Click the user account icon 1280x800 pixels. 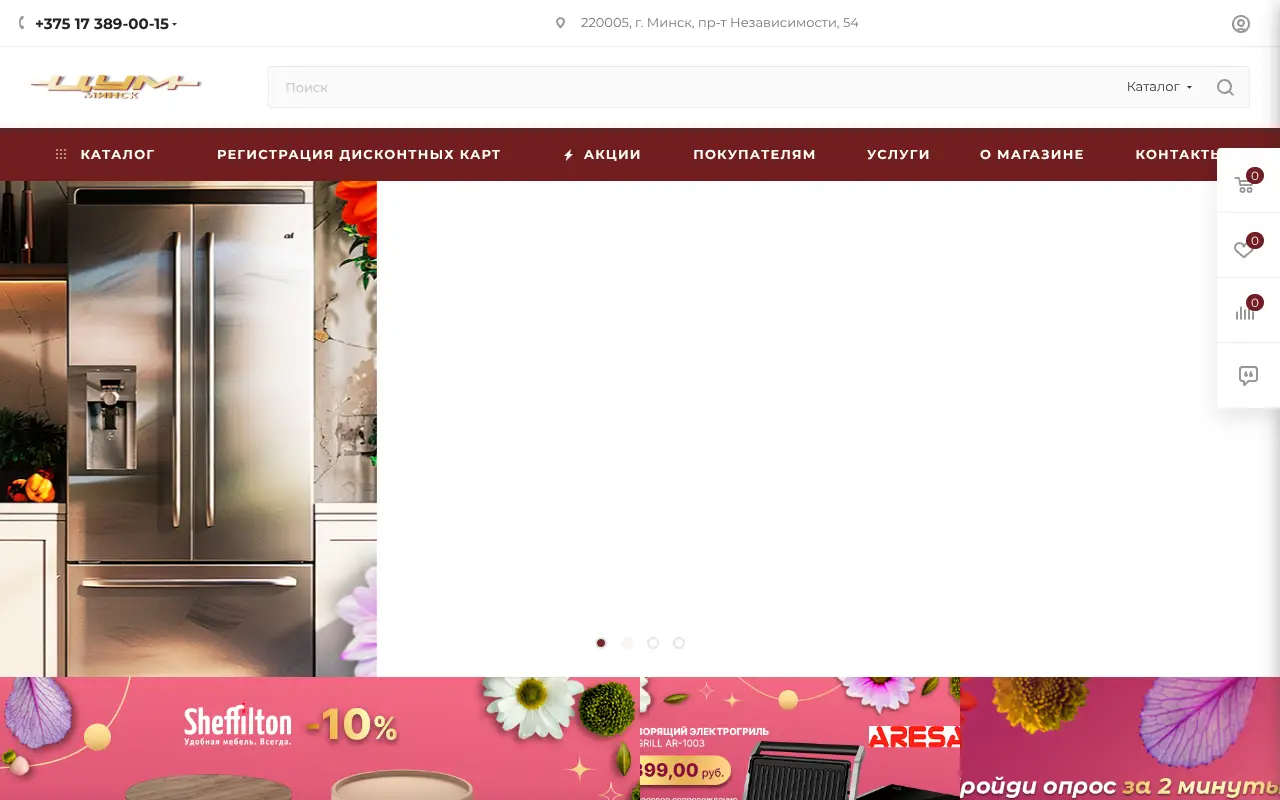1240,24
